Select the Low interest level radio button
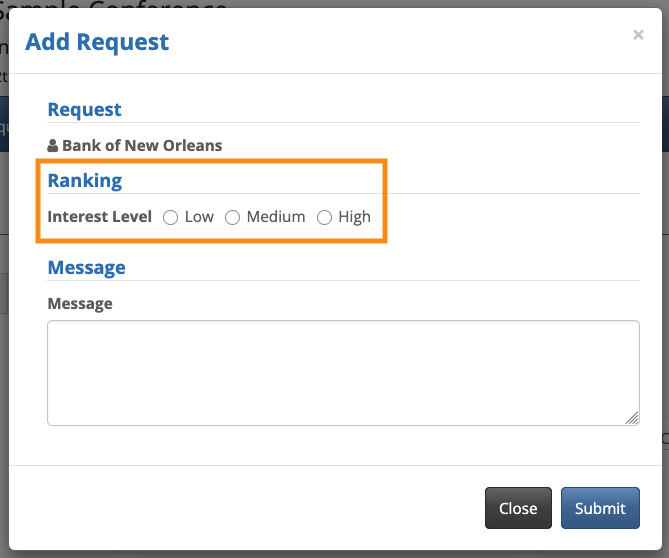This screenshot has width=669, height=558. 170,217
